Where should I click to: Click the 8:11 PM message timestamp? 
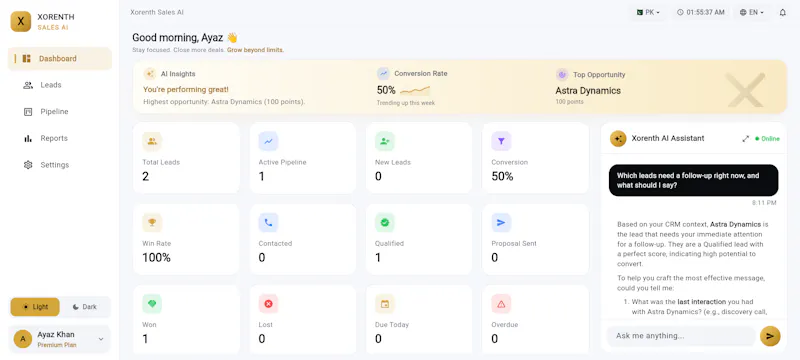(764, 203)
